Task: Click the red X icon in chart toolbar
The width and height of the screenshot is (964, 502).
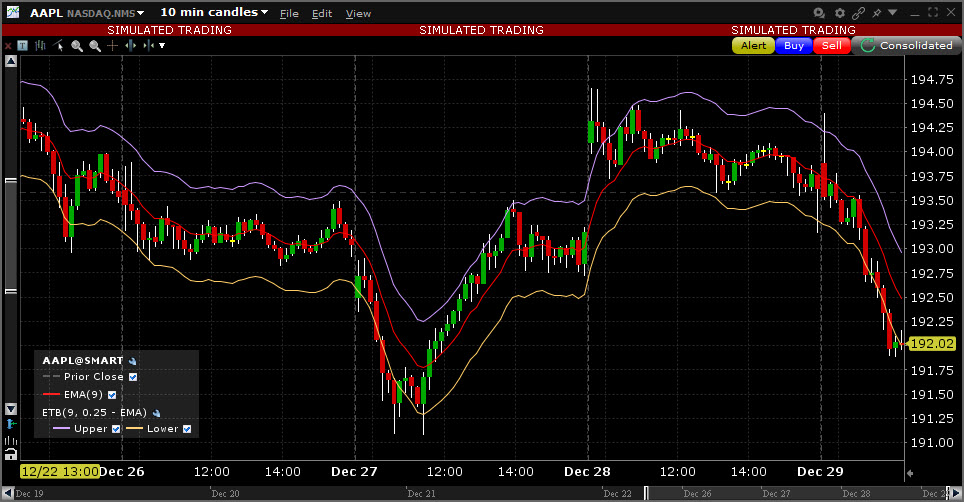Action: click(8, 46)
